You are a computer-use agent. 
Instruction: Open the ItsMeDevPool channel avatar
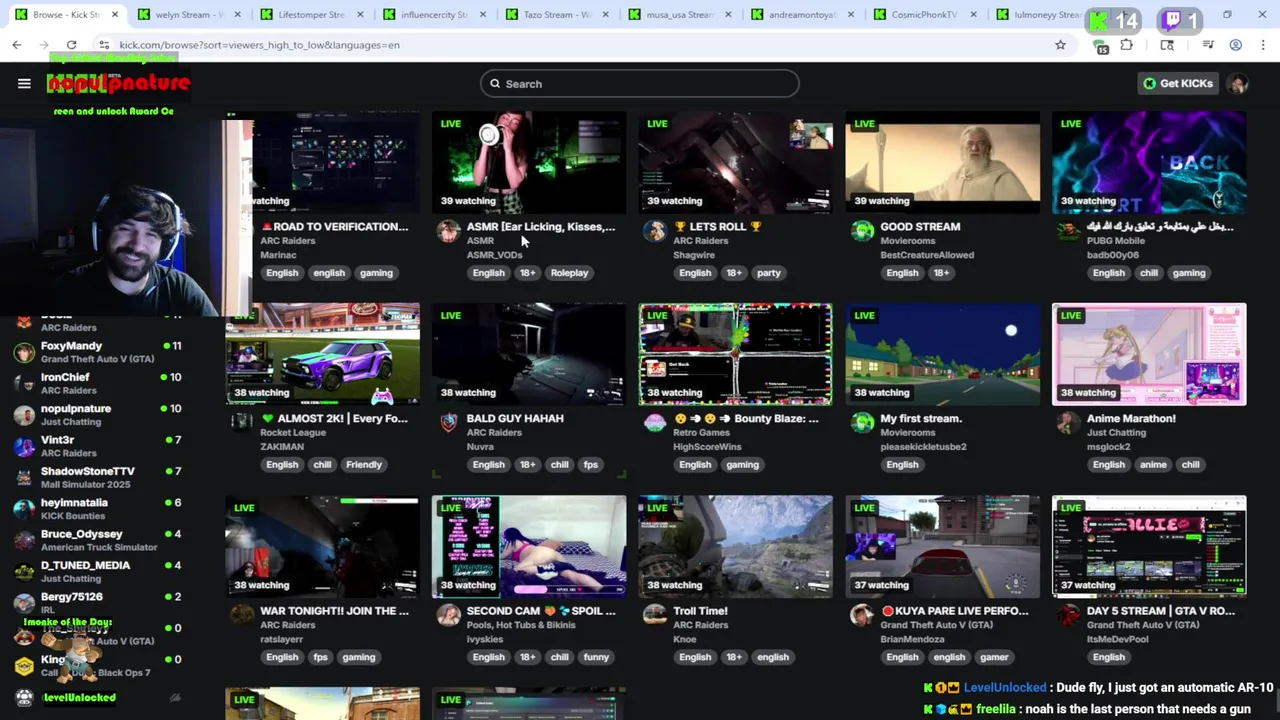click(1068, 615)
